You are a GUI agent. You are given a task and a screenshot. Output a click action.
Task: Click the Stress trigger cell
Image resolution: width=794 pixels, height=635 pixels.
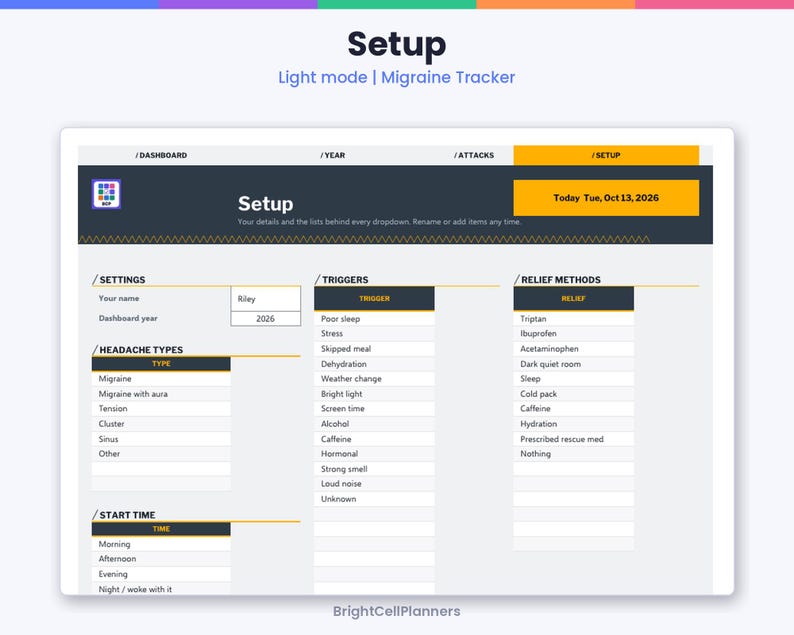click(x=374, y=334)
